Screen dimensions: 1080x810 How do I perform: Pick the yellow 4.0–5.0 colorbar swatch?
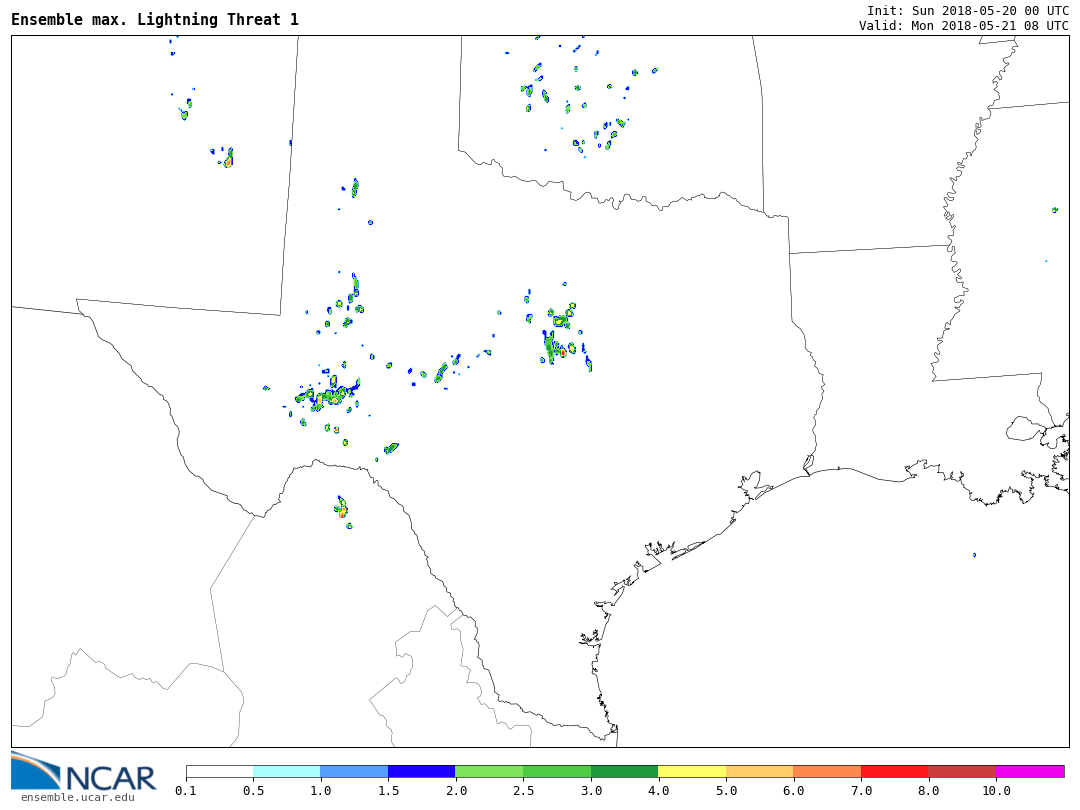click(692, 772)
